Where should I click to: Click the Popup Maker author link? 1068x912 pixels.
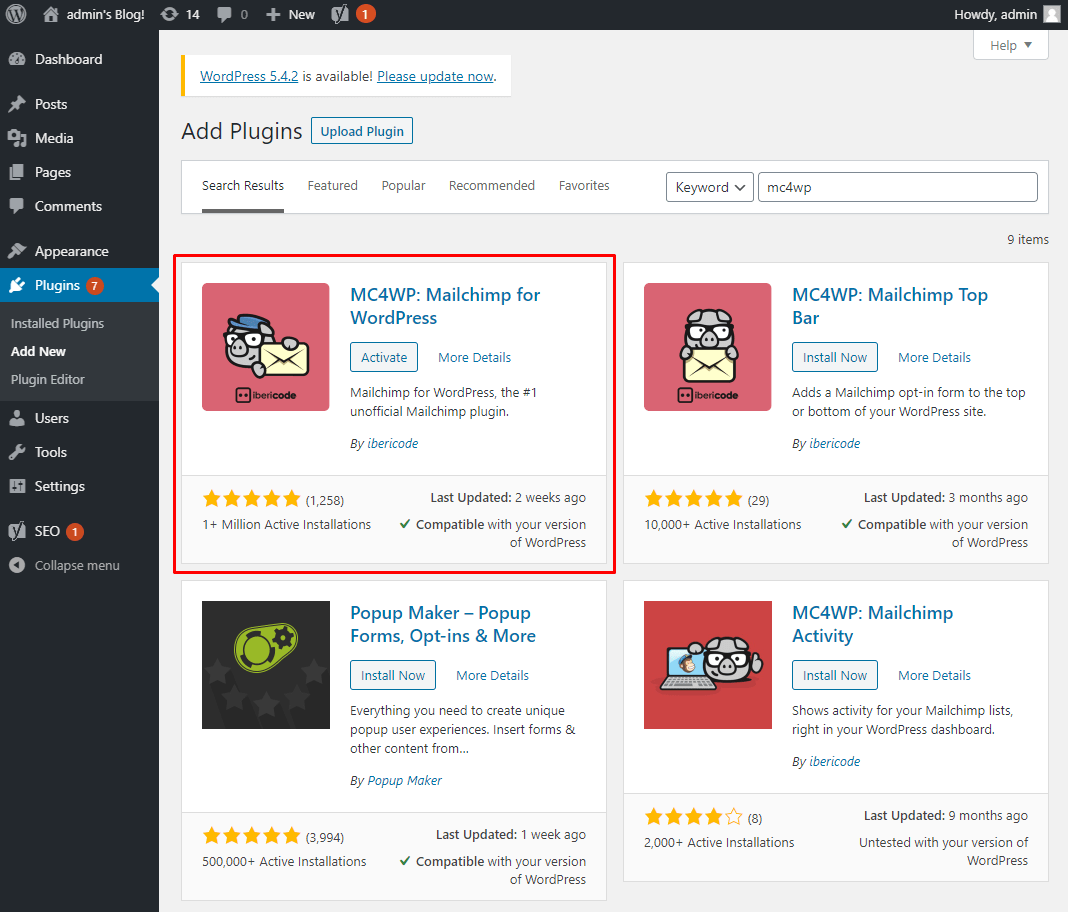tap(405, 781)
